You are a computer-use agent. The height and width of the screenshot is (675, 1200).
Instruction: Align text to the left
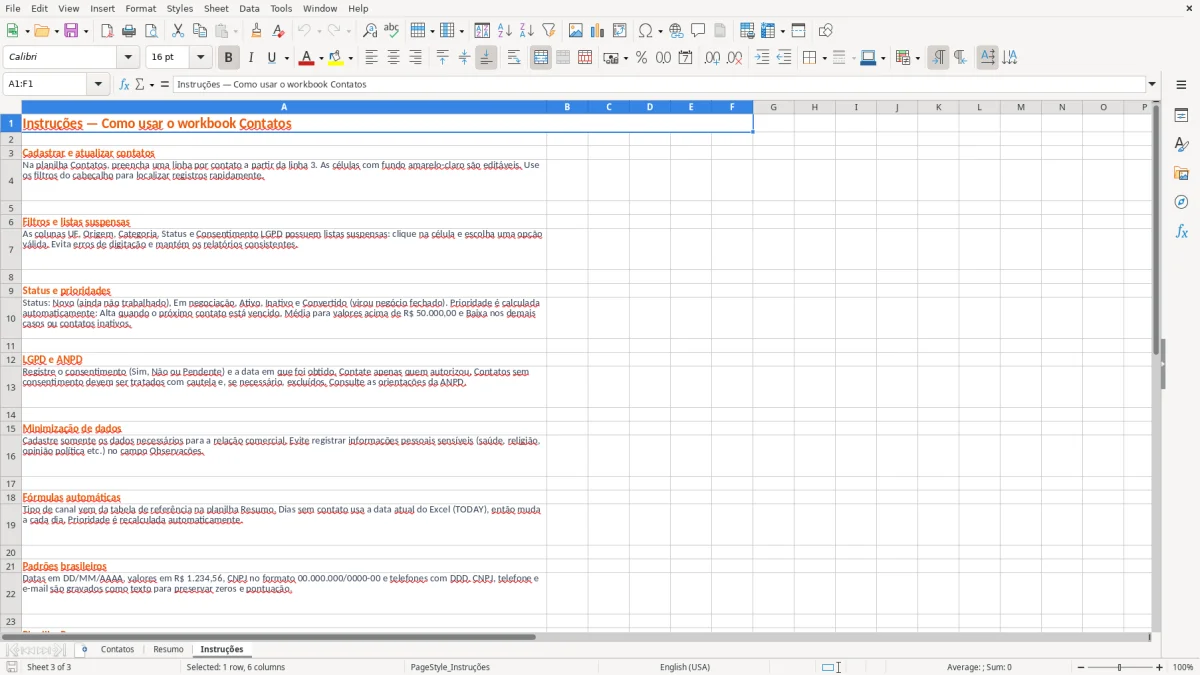click(371, 58)
